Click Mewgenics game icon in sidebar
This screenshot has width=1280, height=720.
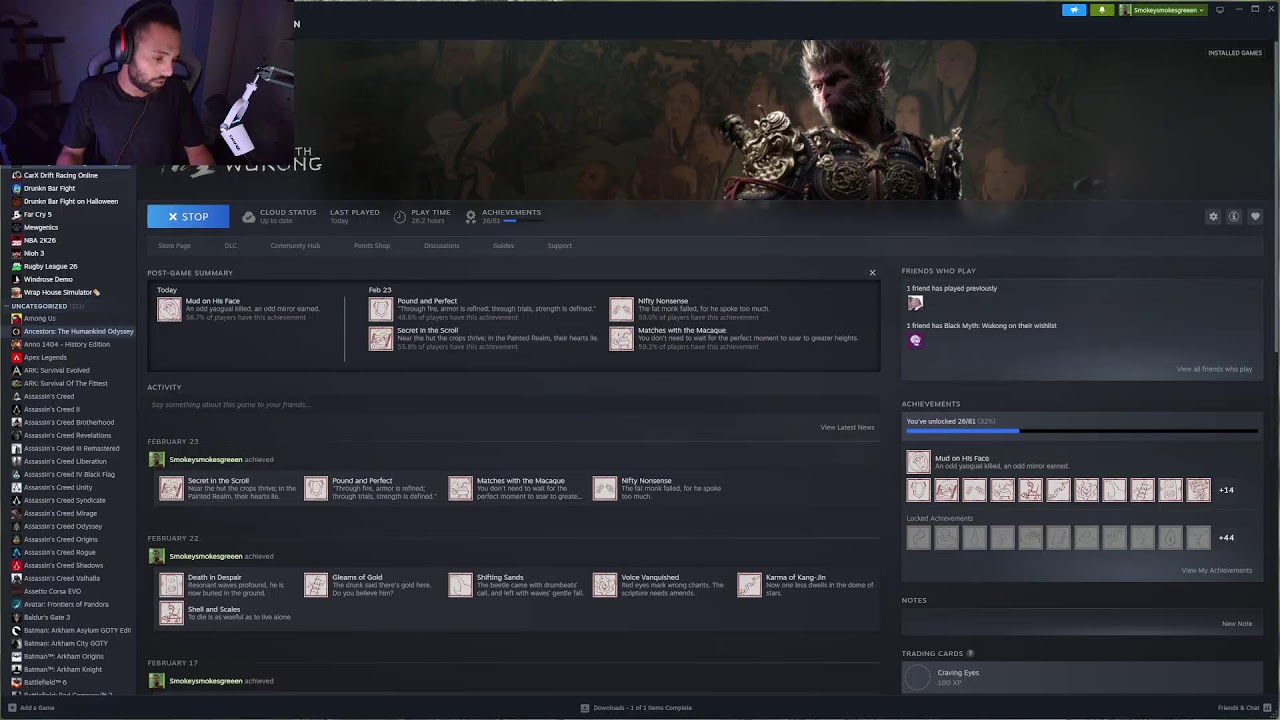[16, 227]
